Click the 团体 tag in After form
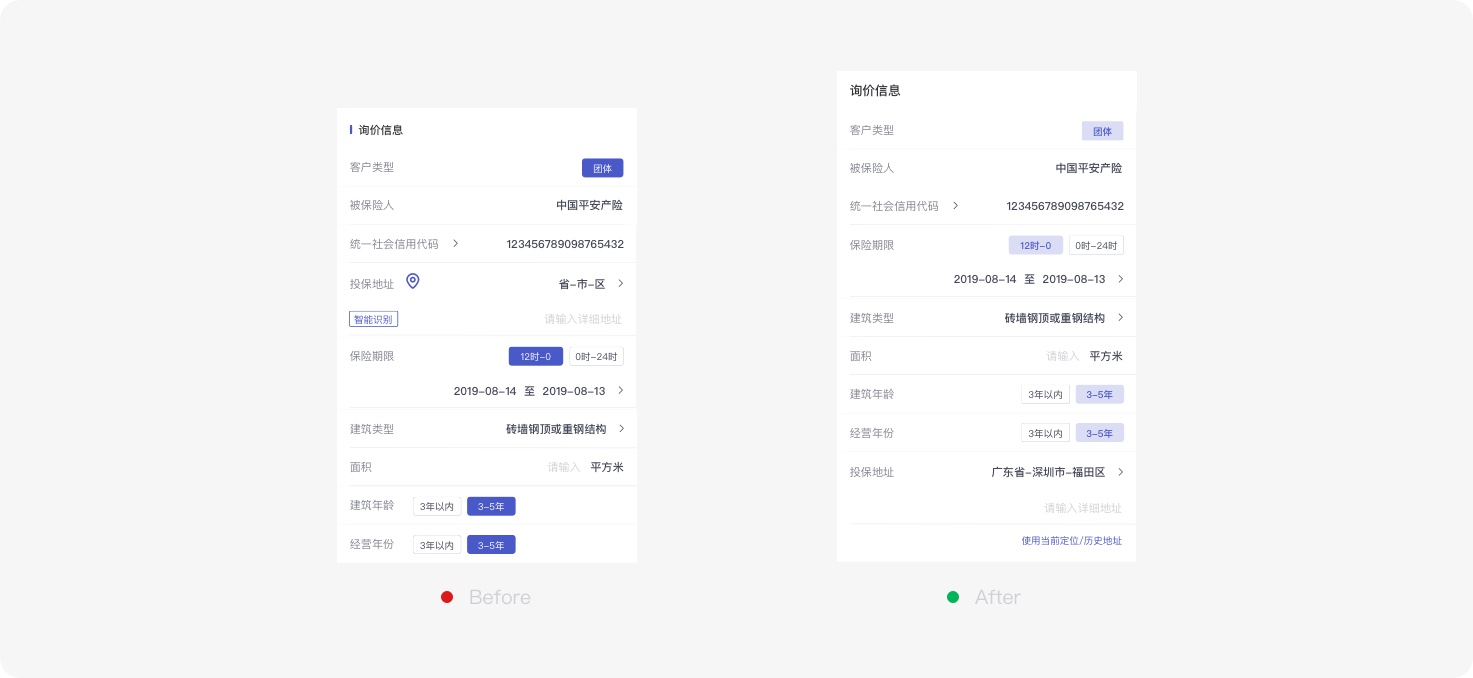This screenshot has height=678, width=1473. [x=1102, y=130]
